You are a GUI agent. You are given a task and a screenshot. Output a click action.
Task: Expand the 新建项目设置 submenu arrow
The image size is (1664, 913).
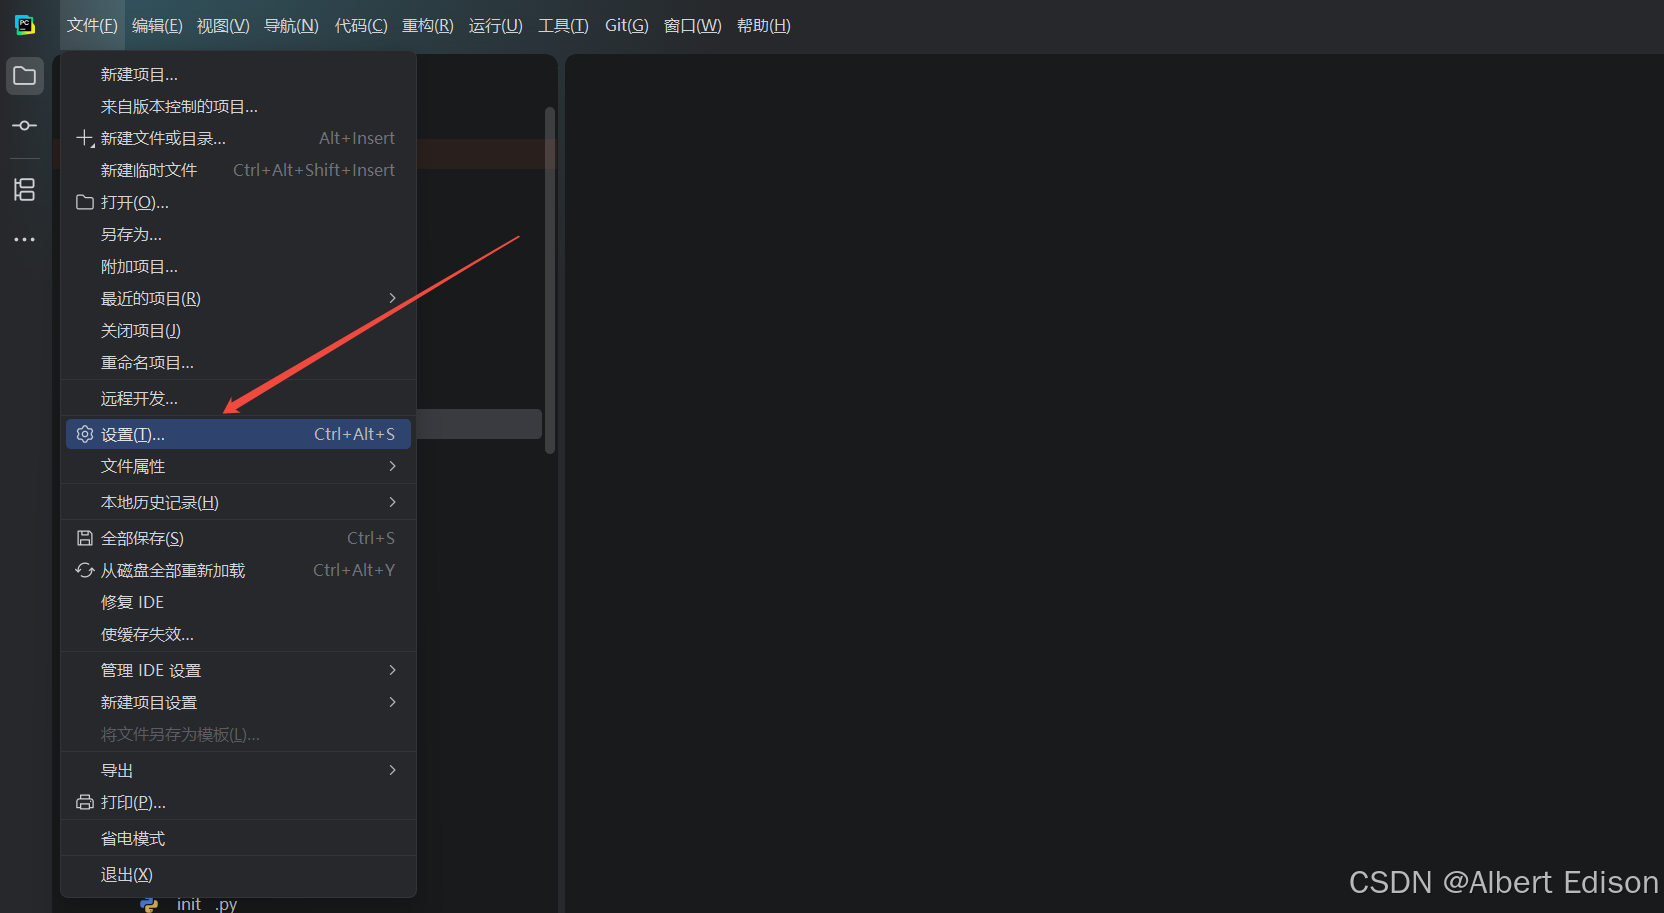[x=392, y=702]
